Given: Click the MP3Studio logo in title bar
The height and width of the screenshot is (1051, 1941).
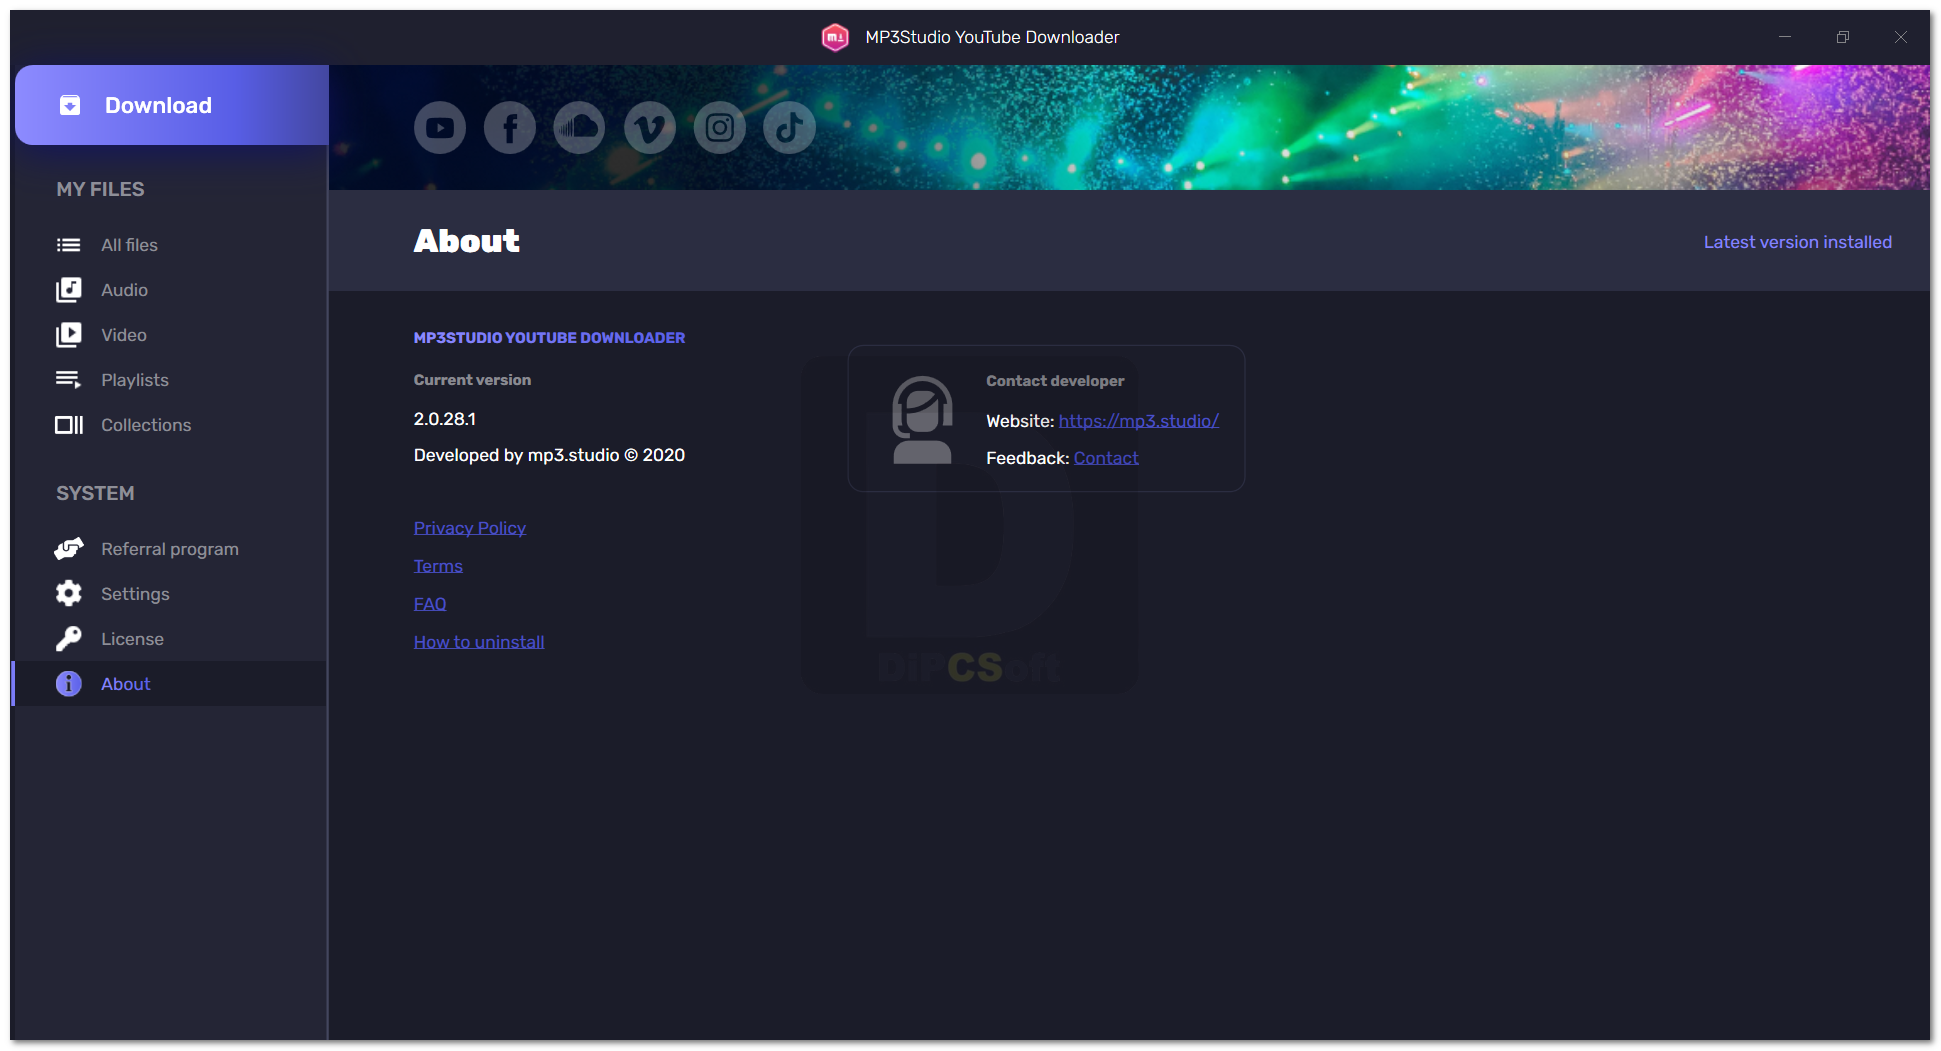Looking at the screenshot, I should [x=835, y=38].
